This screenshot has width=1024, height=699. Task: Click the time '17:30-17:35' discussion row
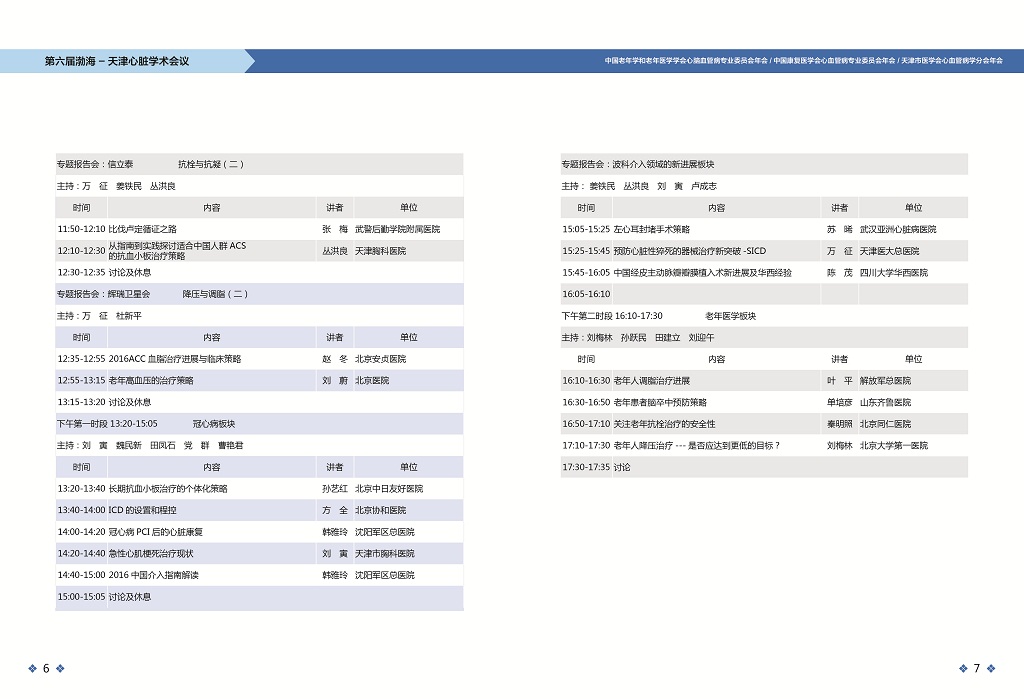click(764, 467)
